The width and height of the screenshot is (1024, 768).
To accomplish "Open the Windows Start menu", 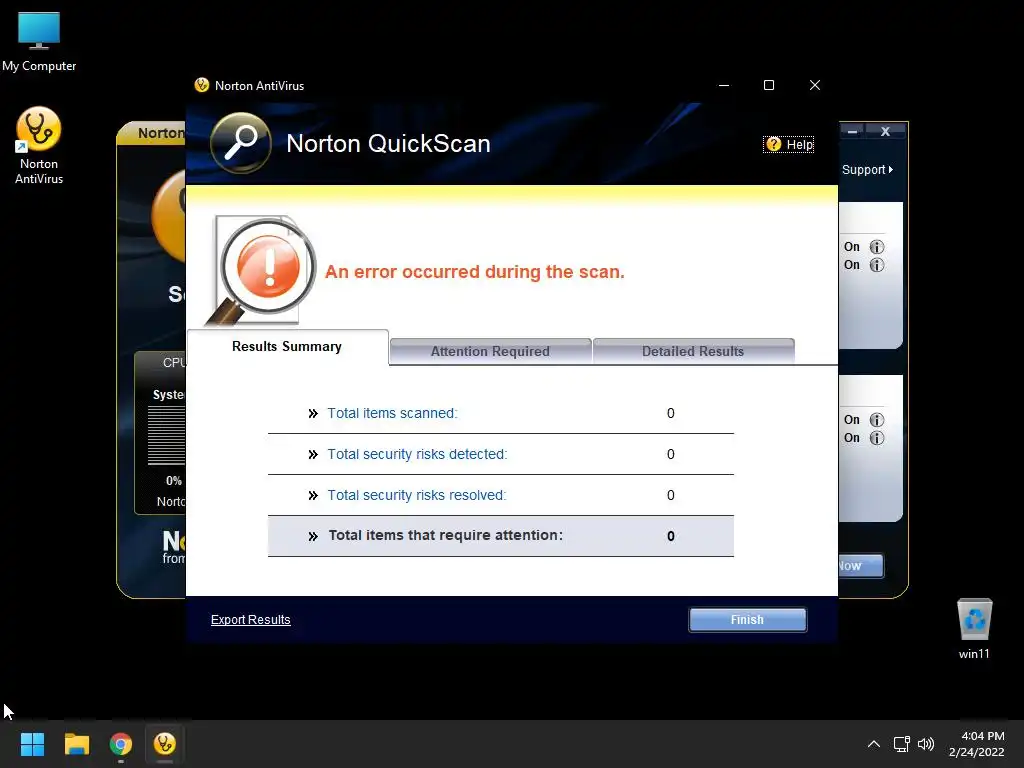I will 32,744.
